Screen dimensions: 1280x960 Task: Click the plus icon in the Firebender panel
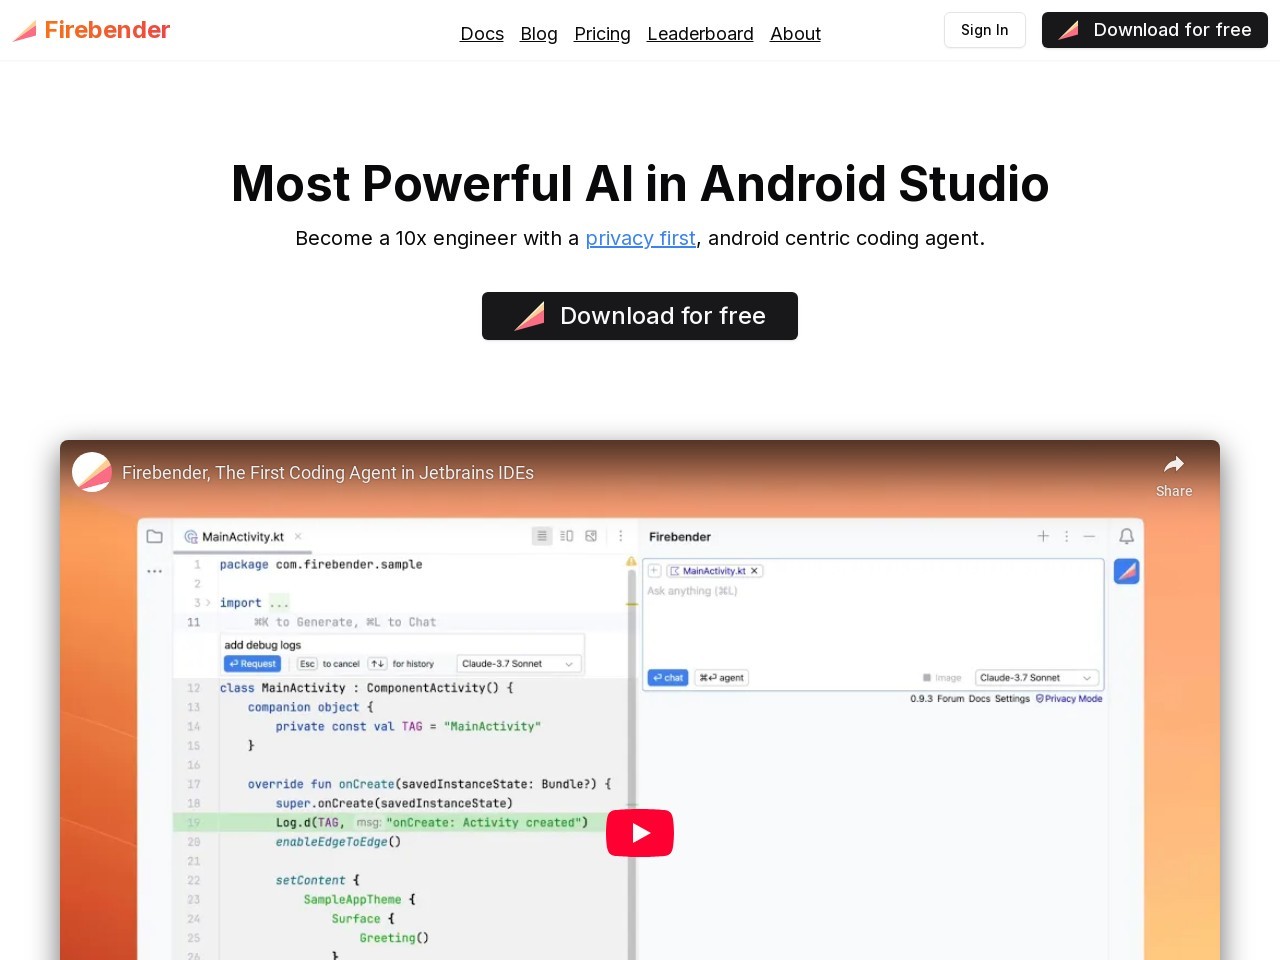[x=1043, y=536]
